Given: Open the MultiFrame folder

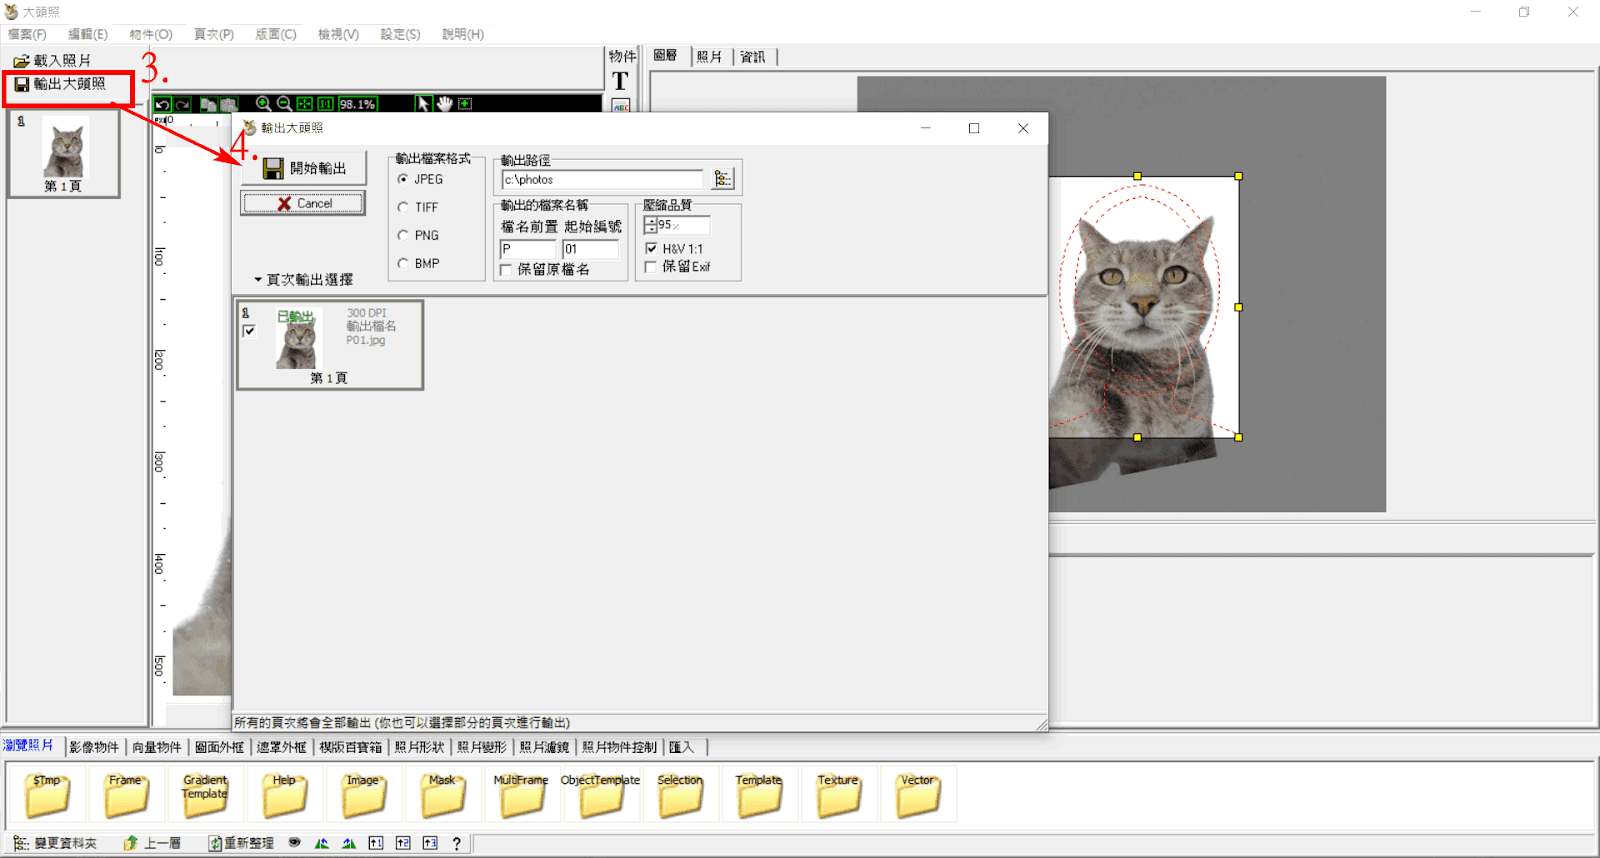Looking at the screenshot, I should coord(521,794).
